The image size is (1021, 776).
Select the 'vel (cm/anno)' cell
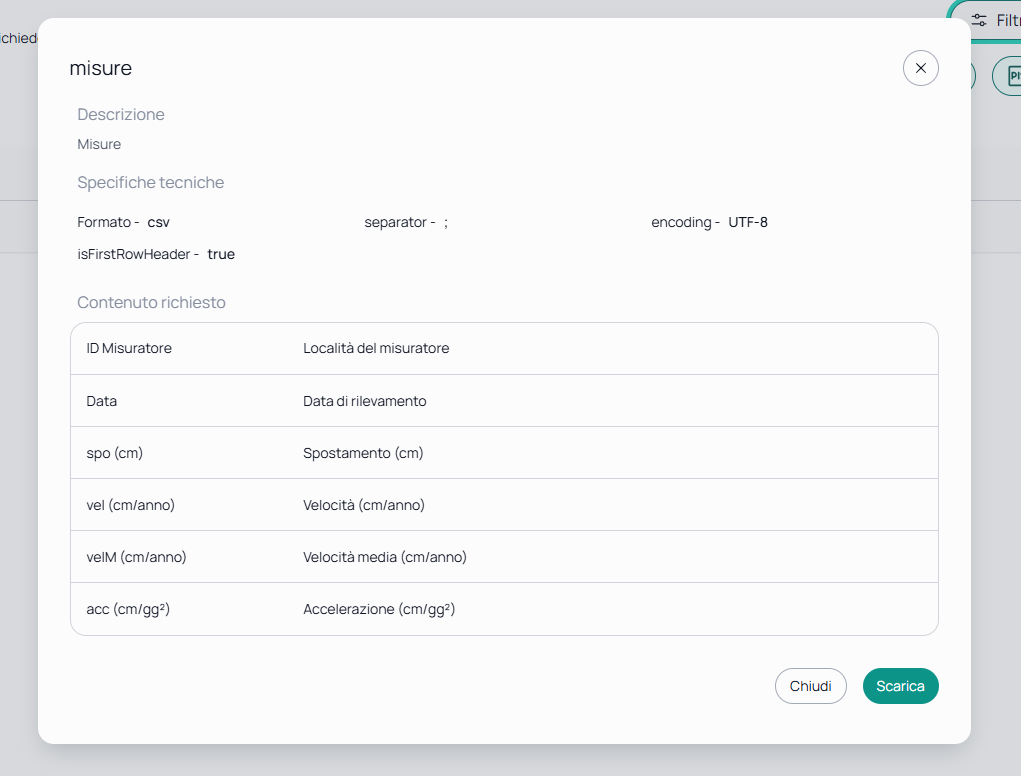[130, 505]
